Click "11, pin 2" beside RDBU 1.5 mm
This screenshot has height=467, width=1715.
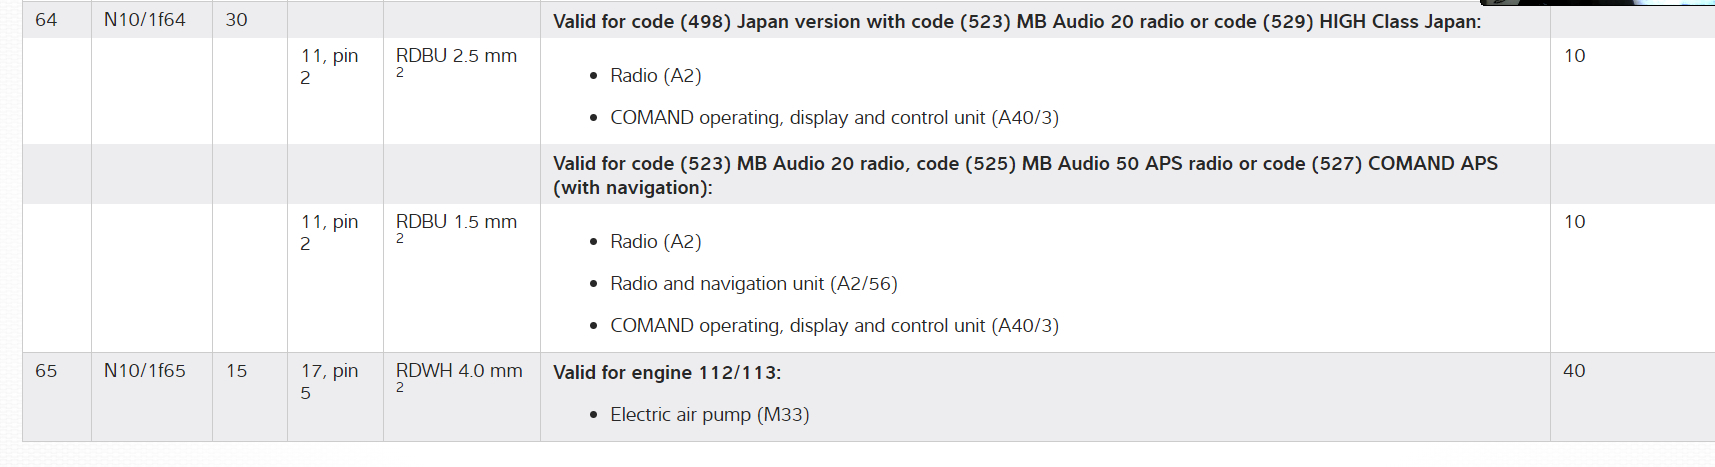click(x=329, y=232)
